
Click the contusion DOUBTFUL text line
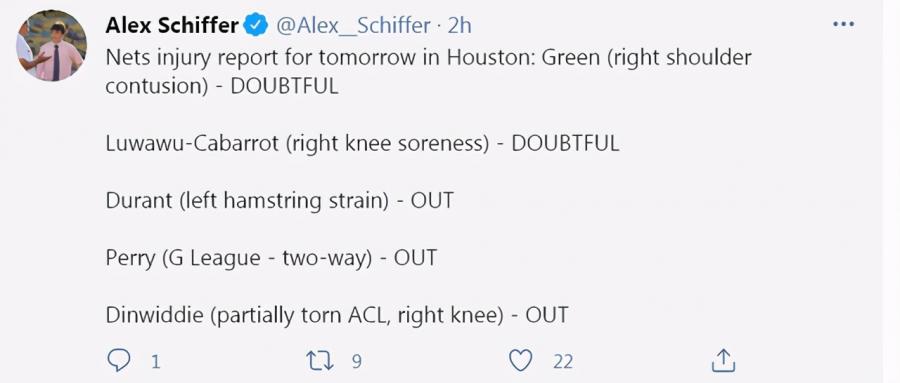coord(222,86)
